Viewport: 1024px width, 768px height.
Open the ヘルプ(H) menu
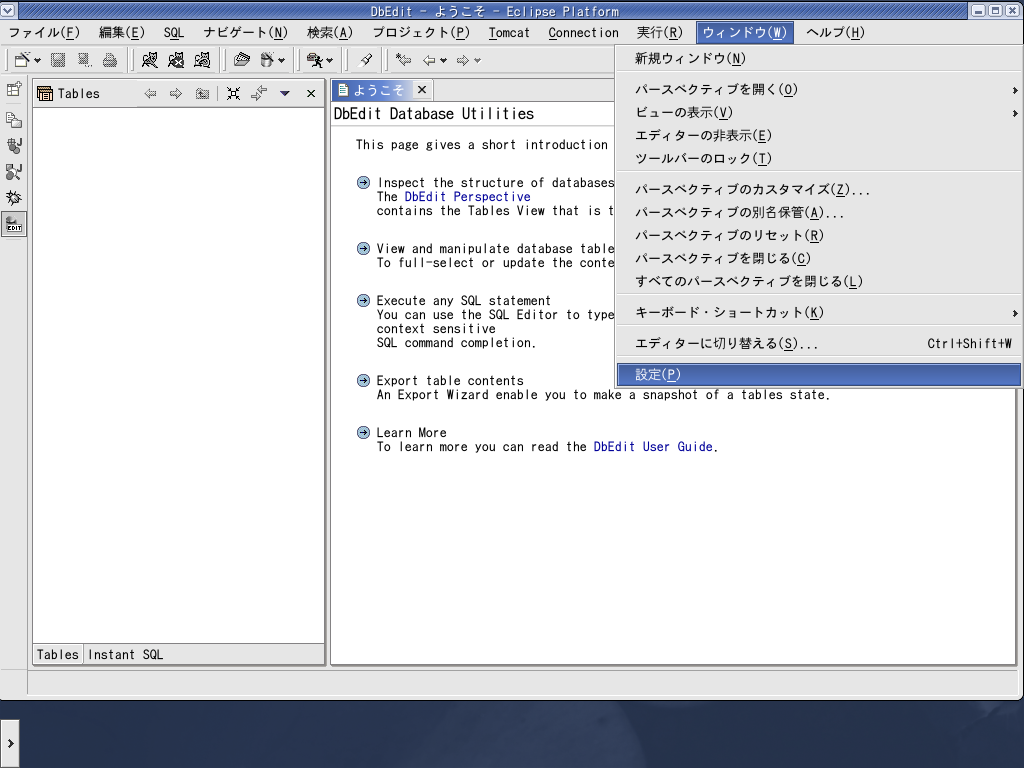pyautogui.click(x=835, y=33)
